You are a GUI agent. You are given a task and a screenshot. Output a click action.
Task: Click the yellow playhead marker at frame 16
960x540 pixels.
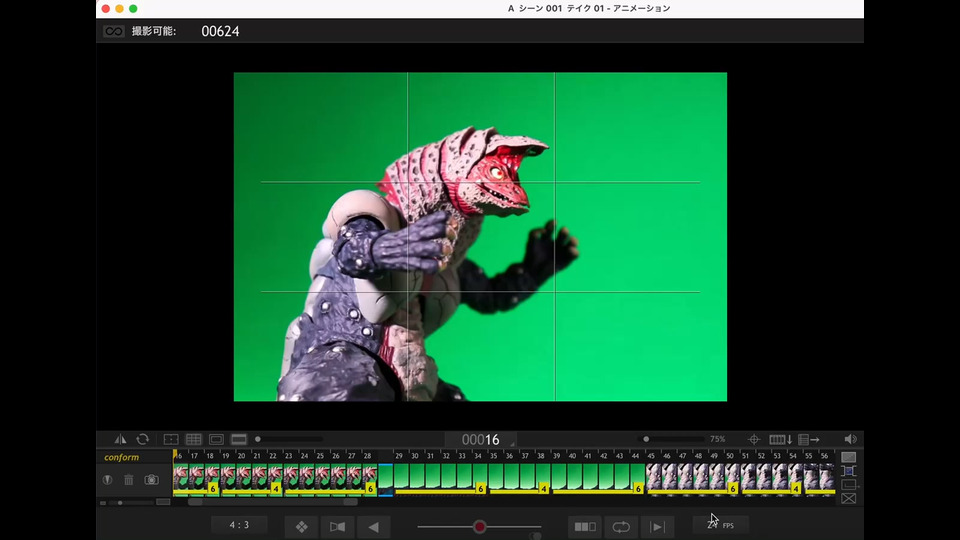pyautogui.click(x=175, y=454)
